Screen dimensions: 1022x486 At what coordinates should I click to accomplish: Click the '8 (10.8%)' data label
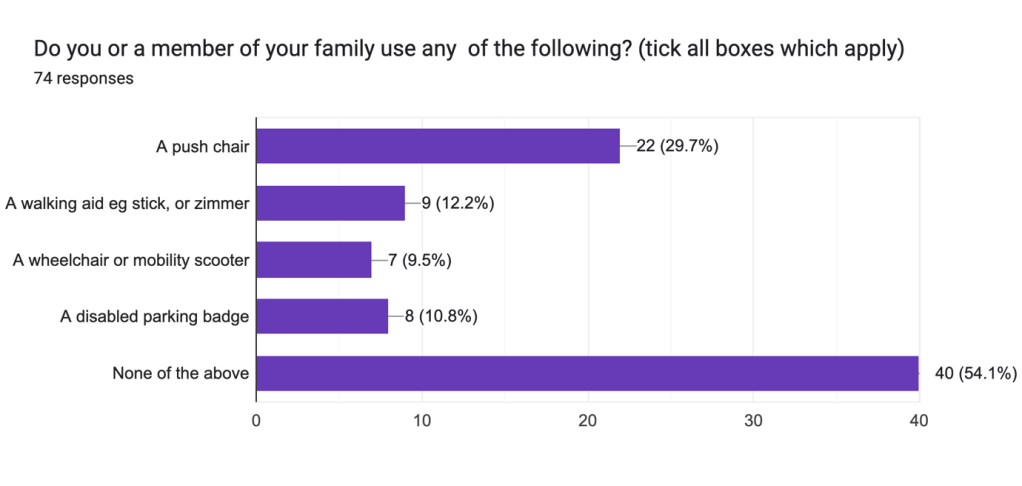[x=441, y=317]
